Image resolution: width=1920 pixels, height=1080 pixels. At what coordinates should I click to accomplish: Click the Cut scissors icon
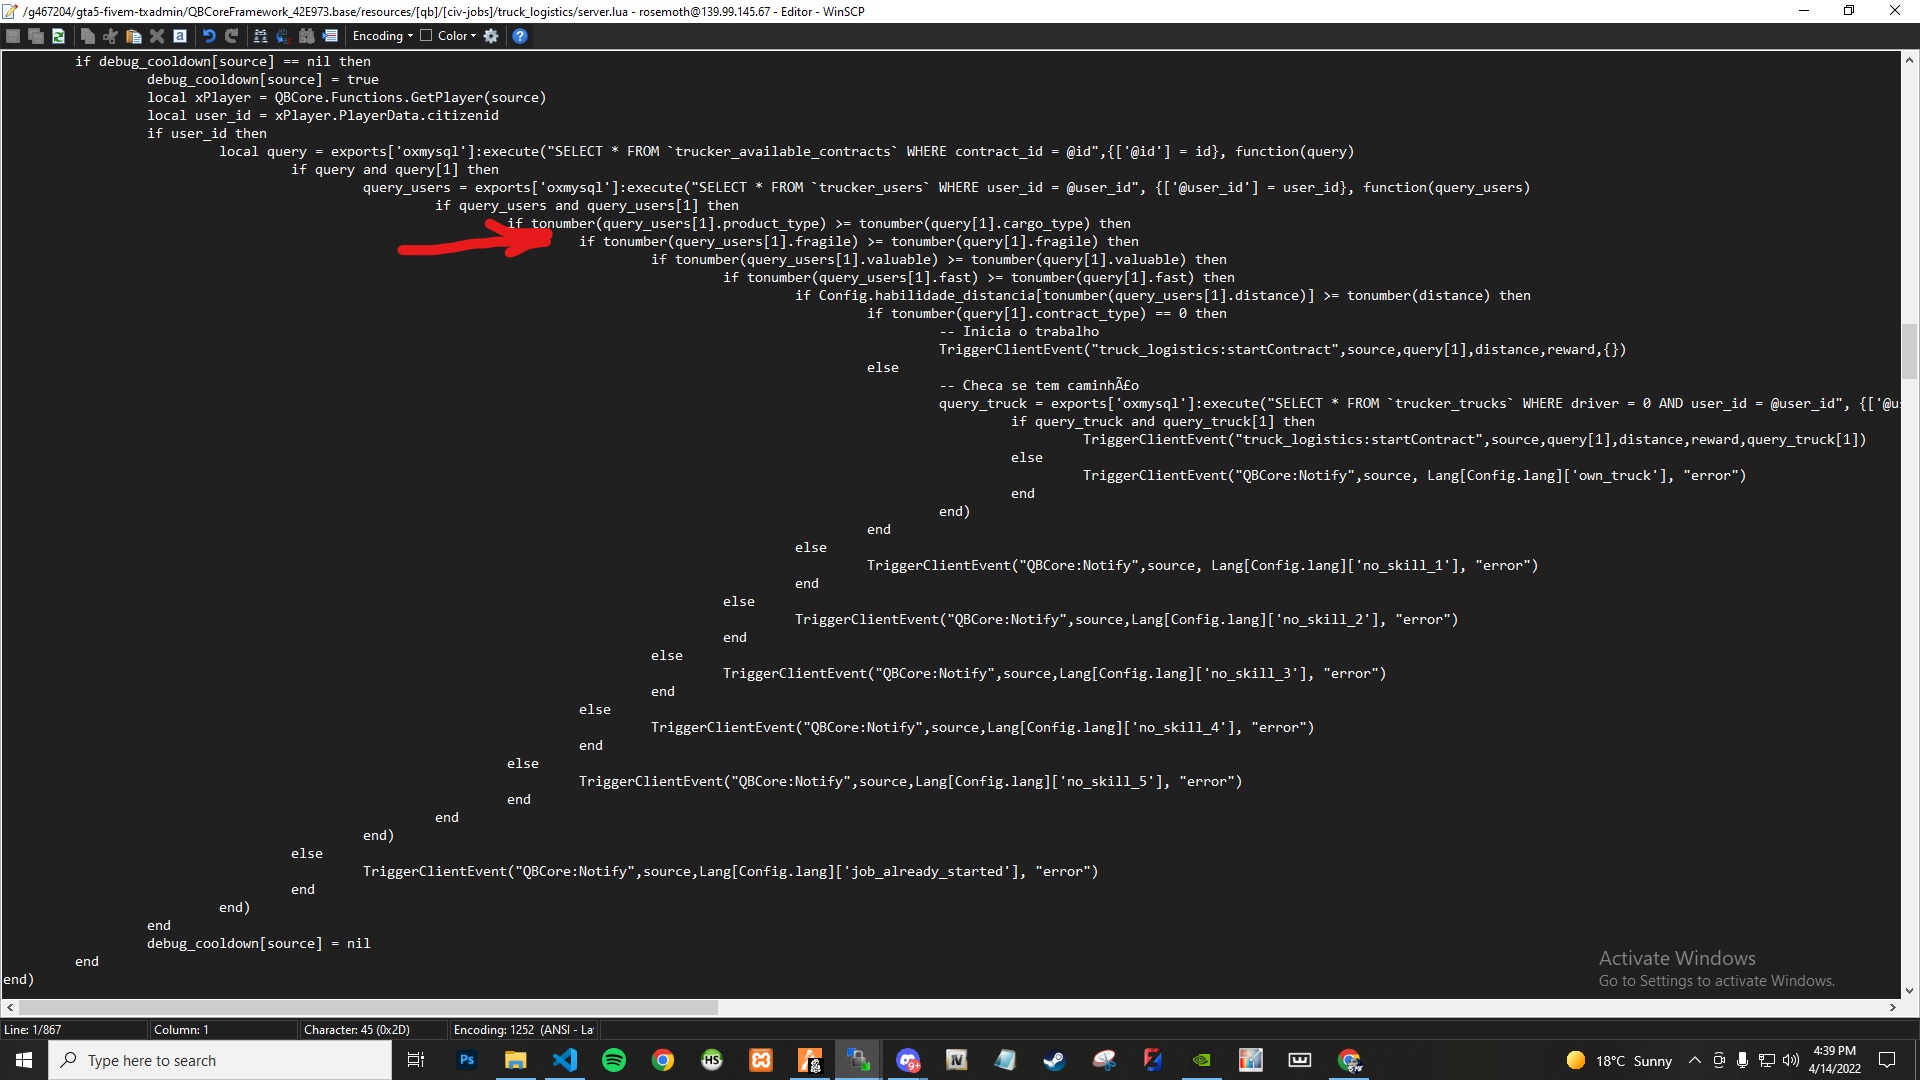(x=111, y=36)
